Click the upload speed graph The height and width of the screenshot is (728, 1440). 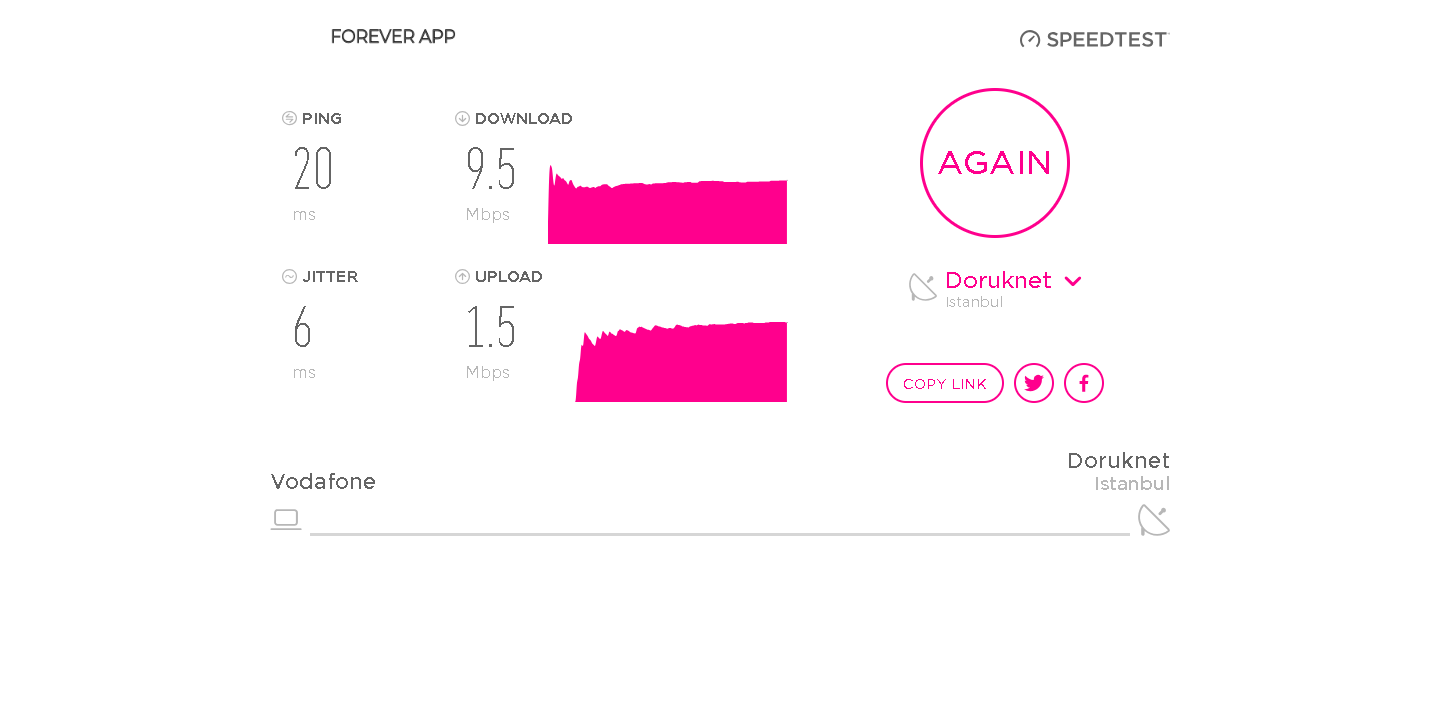pyautogui.click(x=681, y=362)
